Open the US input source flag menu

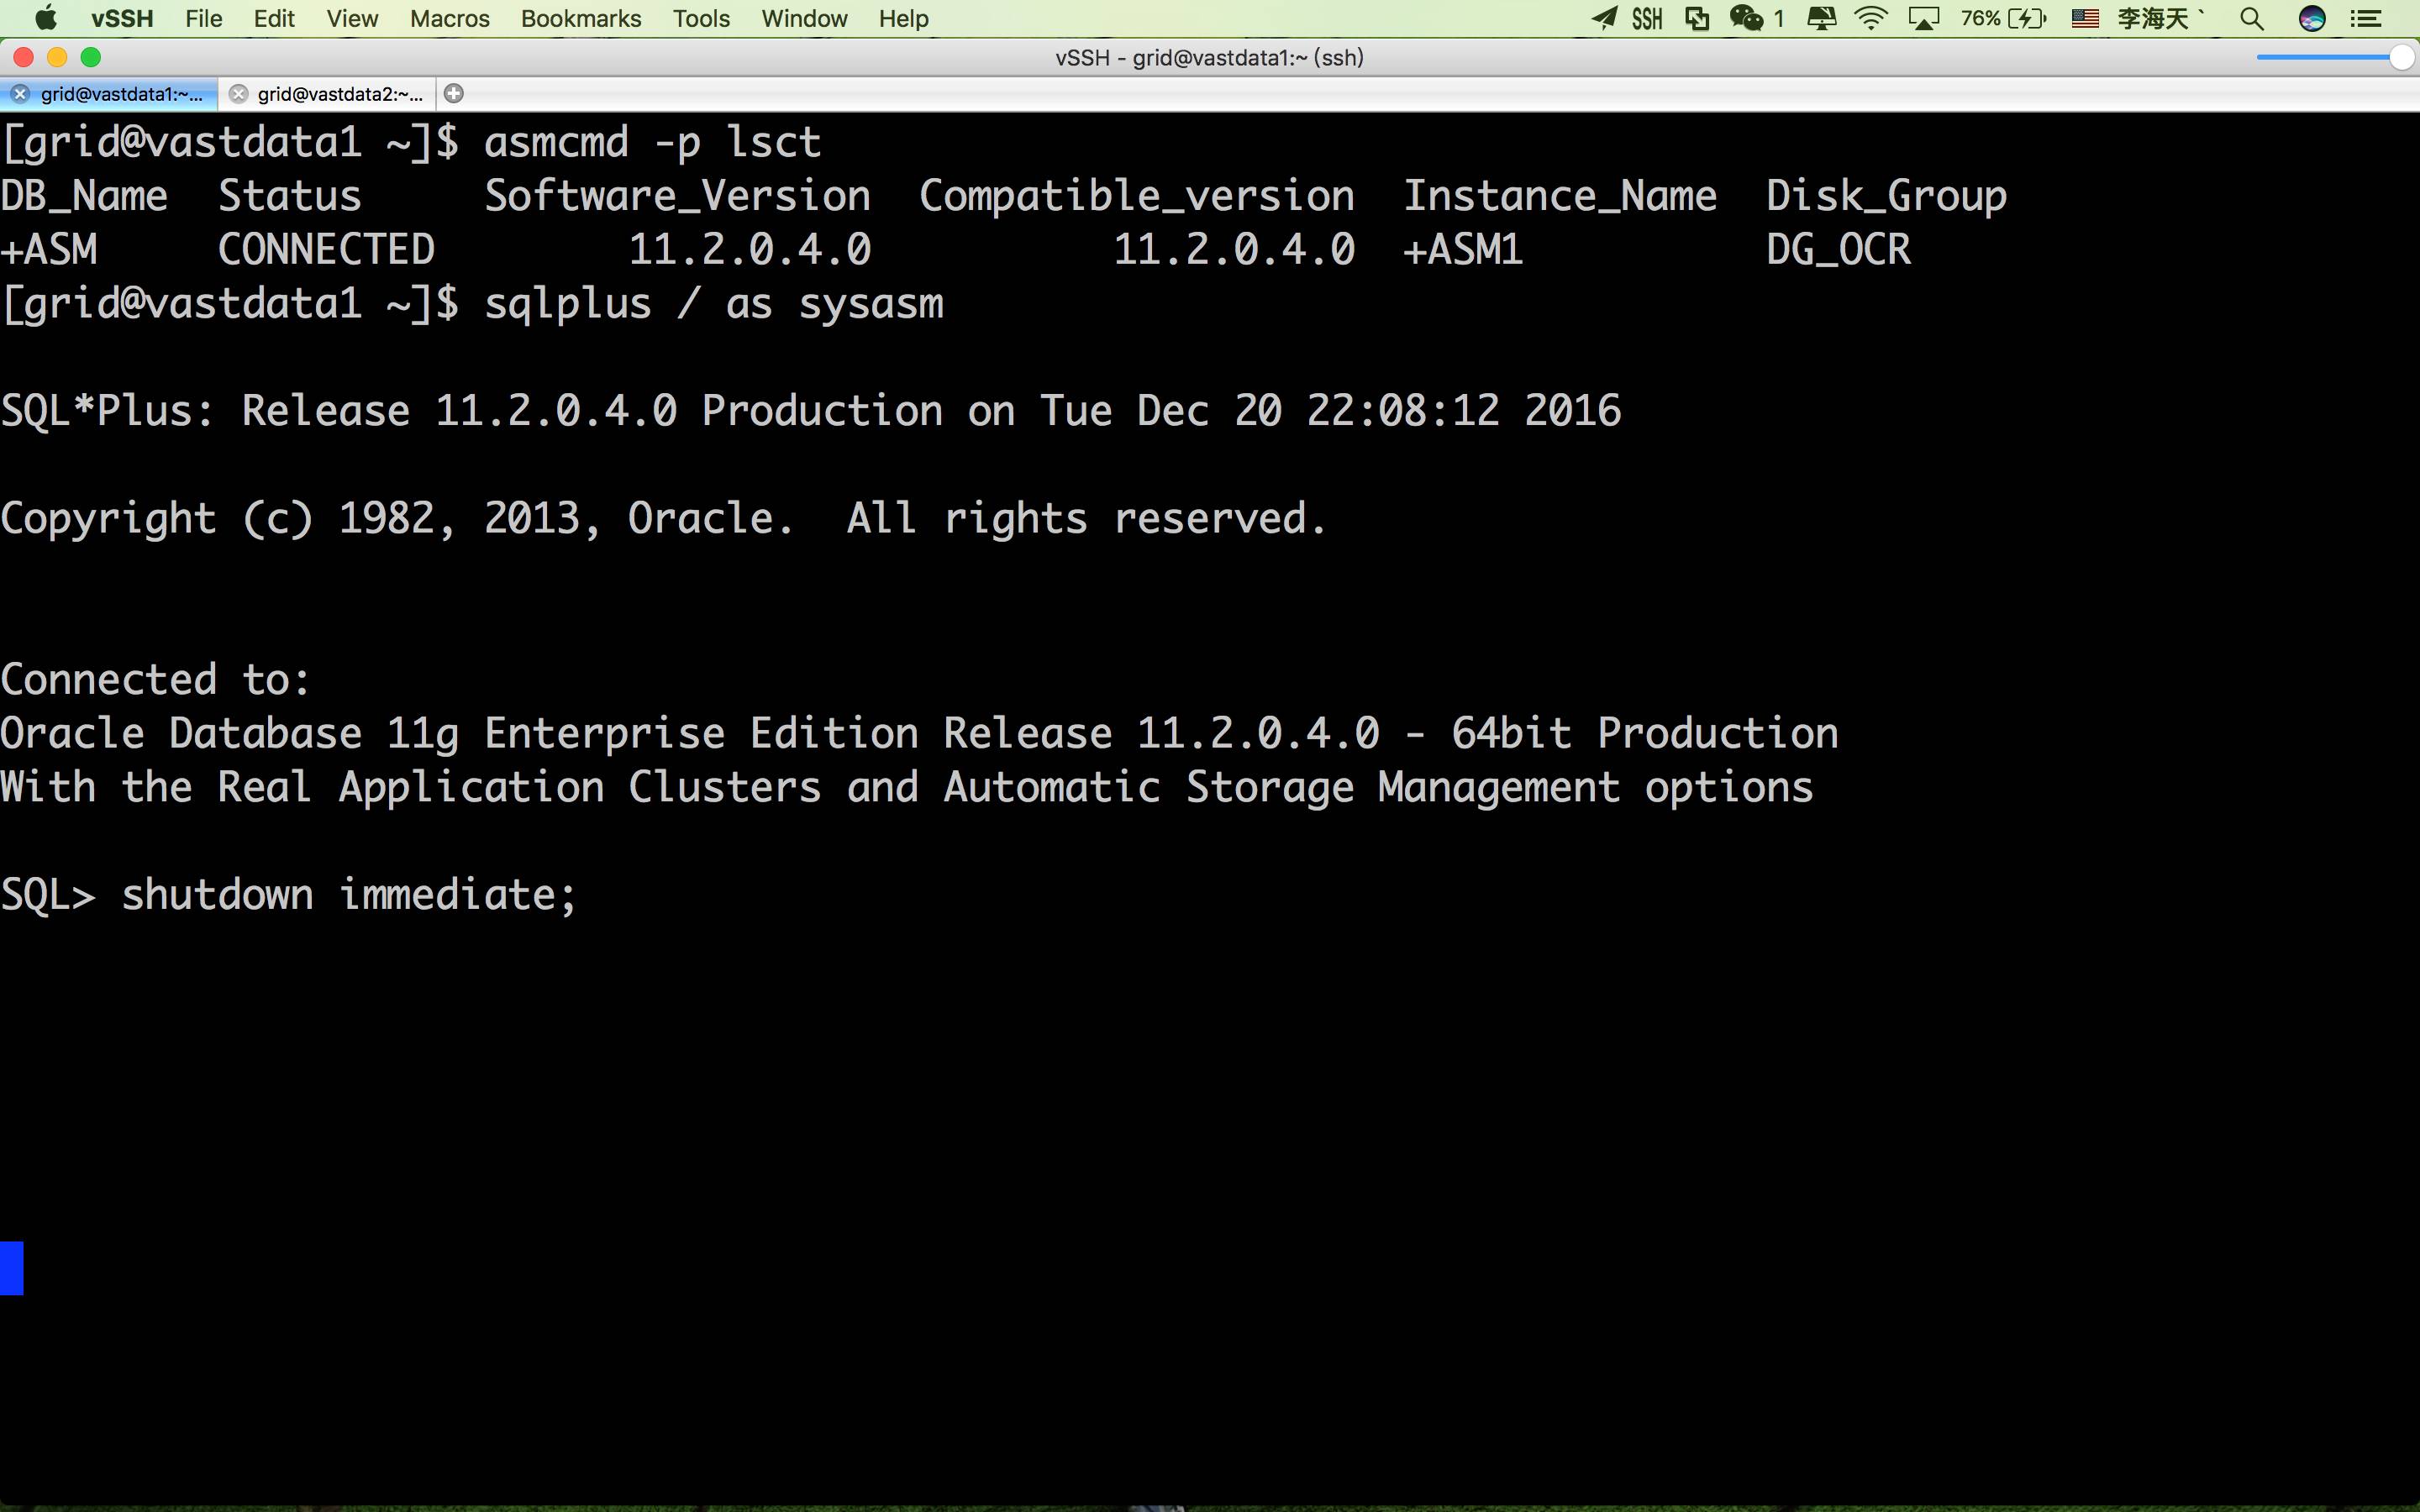pos(2084,18)
